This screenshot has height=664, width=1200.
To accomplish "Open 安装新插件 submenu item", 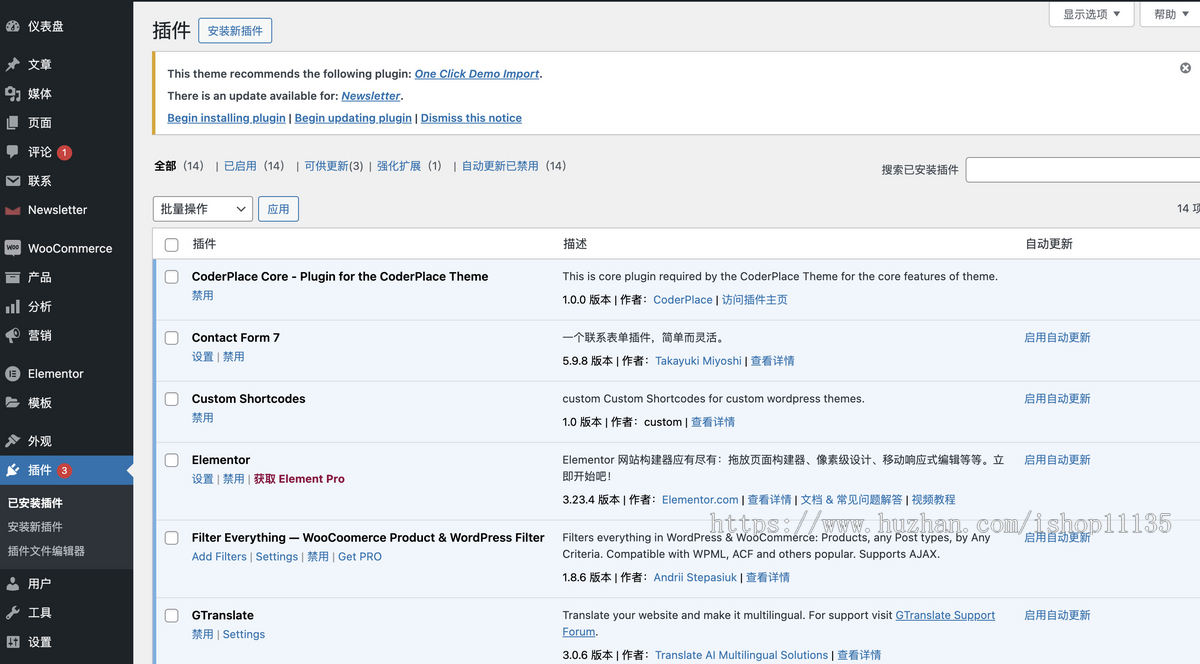I will coord(35,527).
